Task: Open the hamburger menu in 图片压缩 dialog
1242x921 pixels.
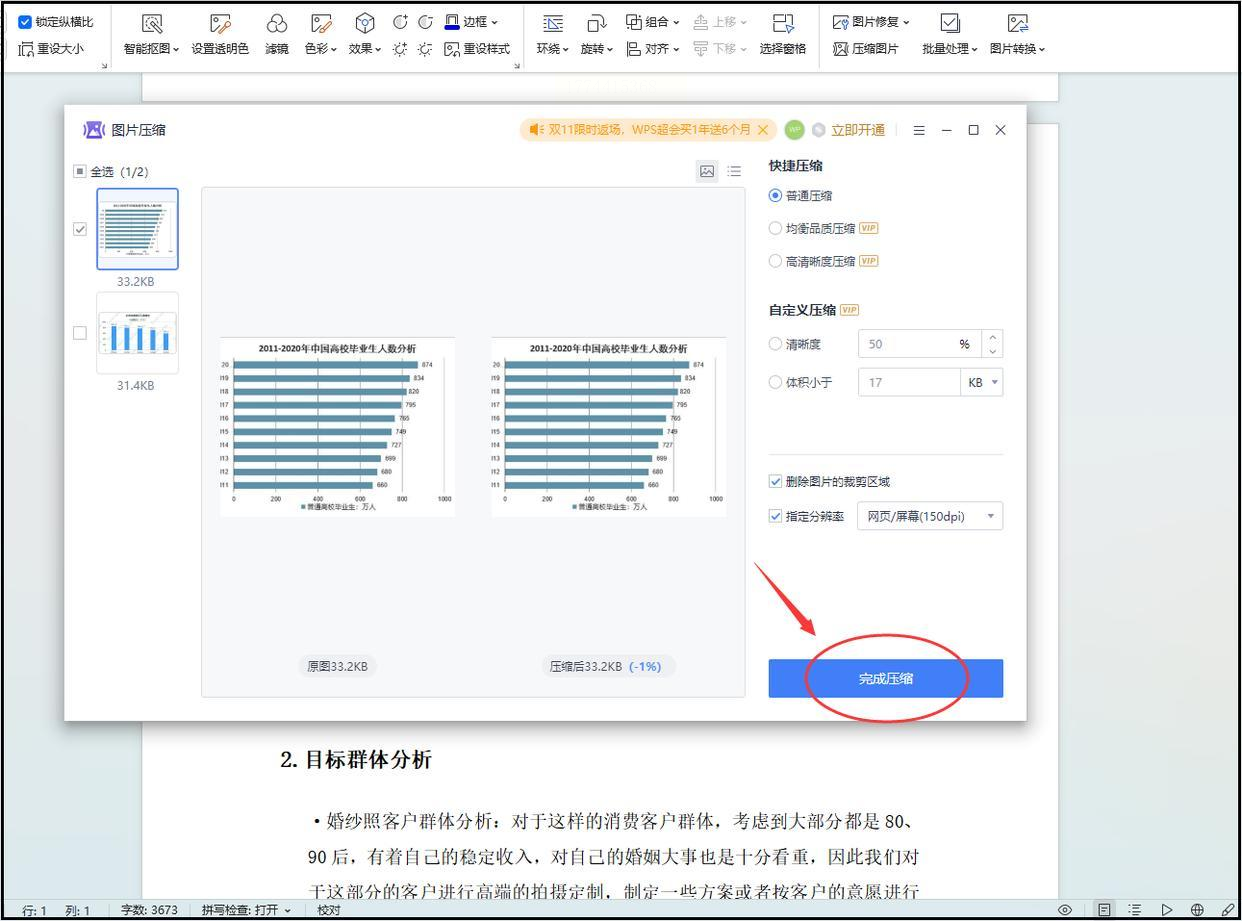Action: point(919,130)
